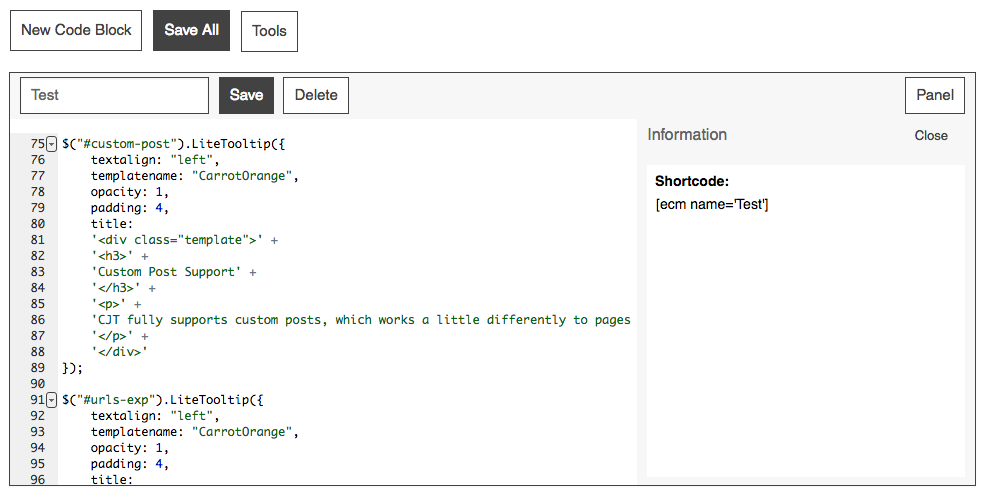987x496 pixels.
Task: Click the New Code Block button
Action: click(x=76, y=31)
